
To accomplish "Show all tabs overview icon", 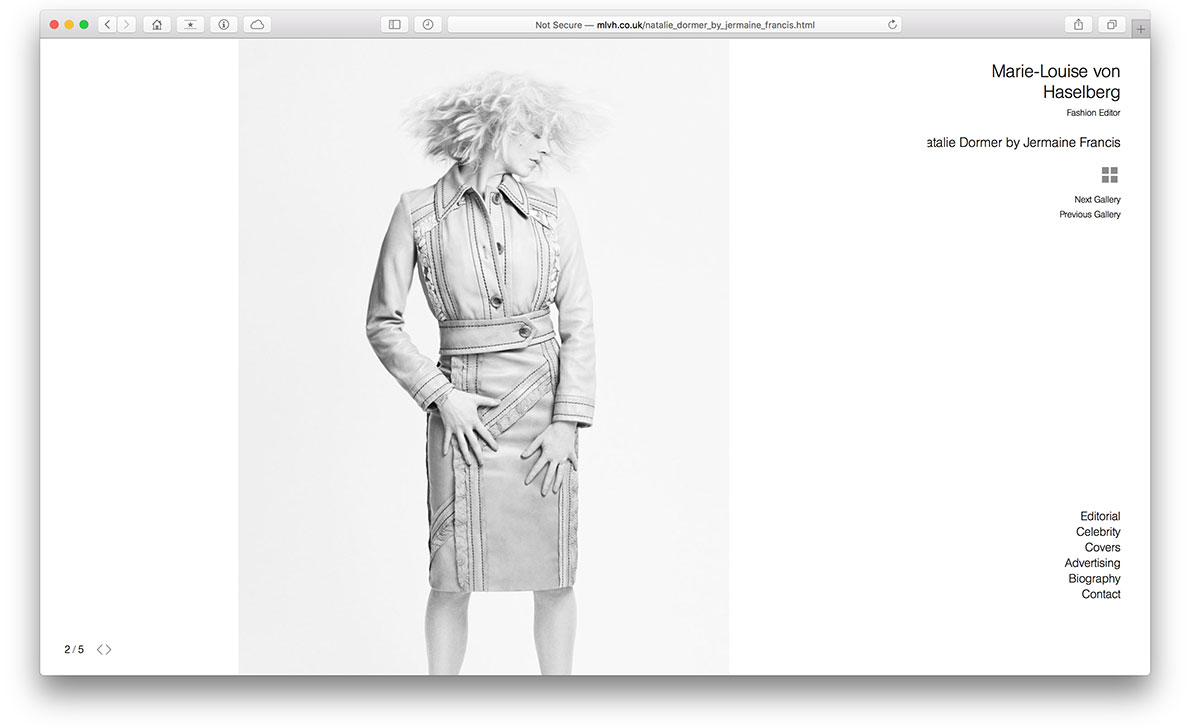I will tap(1111, 25).
